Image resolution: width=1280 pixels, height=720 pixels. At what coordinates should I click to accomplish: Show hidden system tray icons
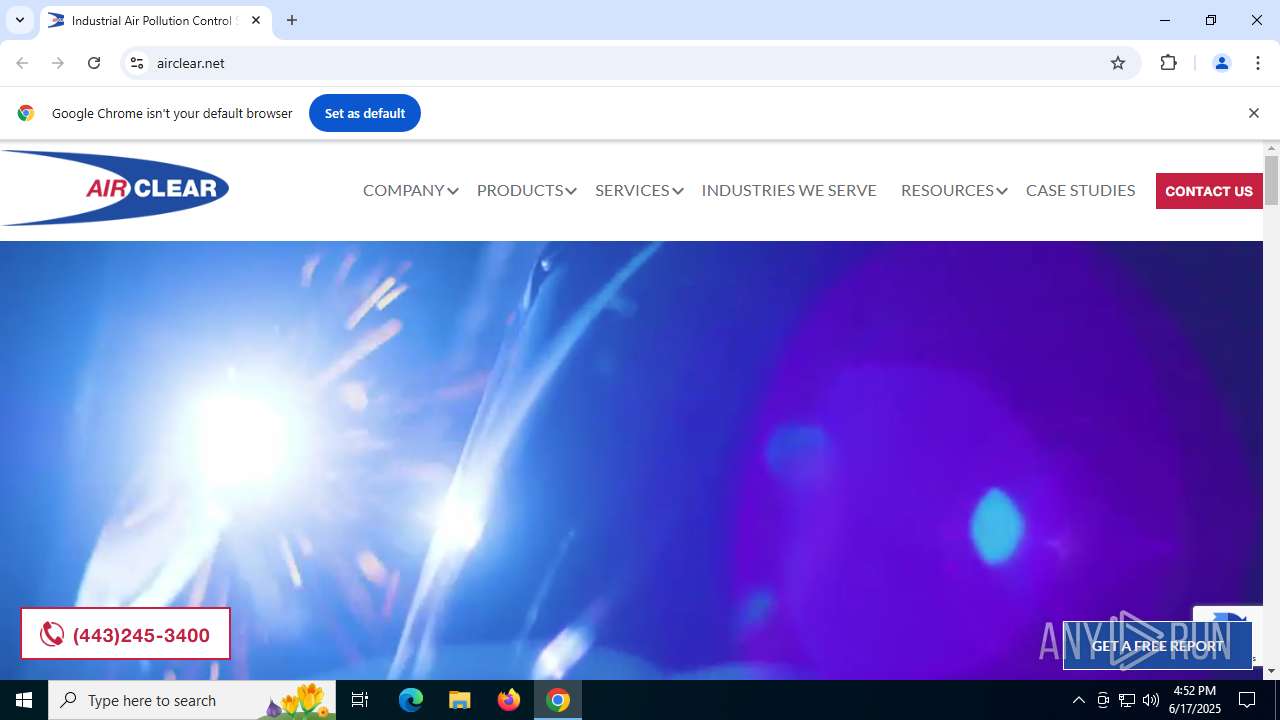click(x=1078, y=700)
